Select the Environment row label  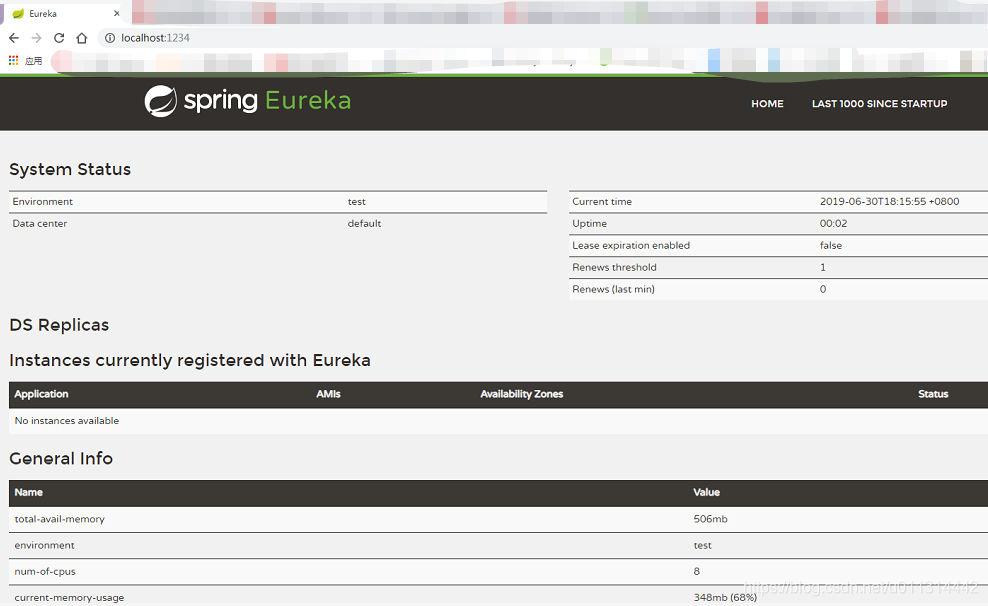point(42,202)
